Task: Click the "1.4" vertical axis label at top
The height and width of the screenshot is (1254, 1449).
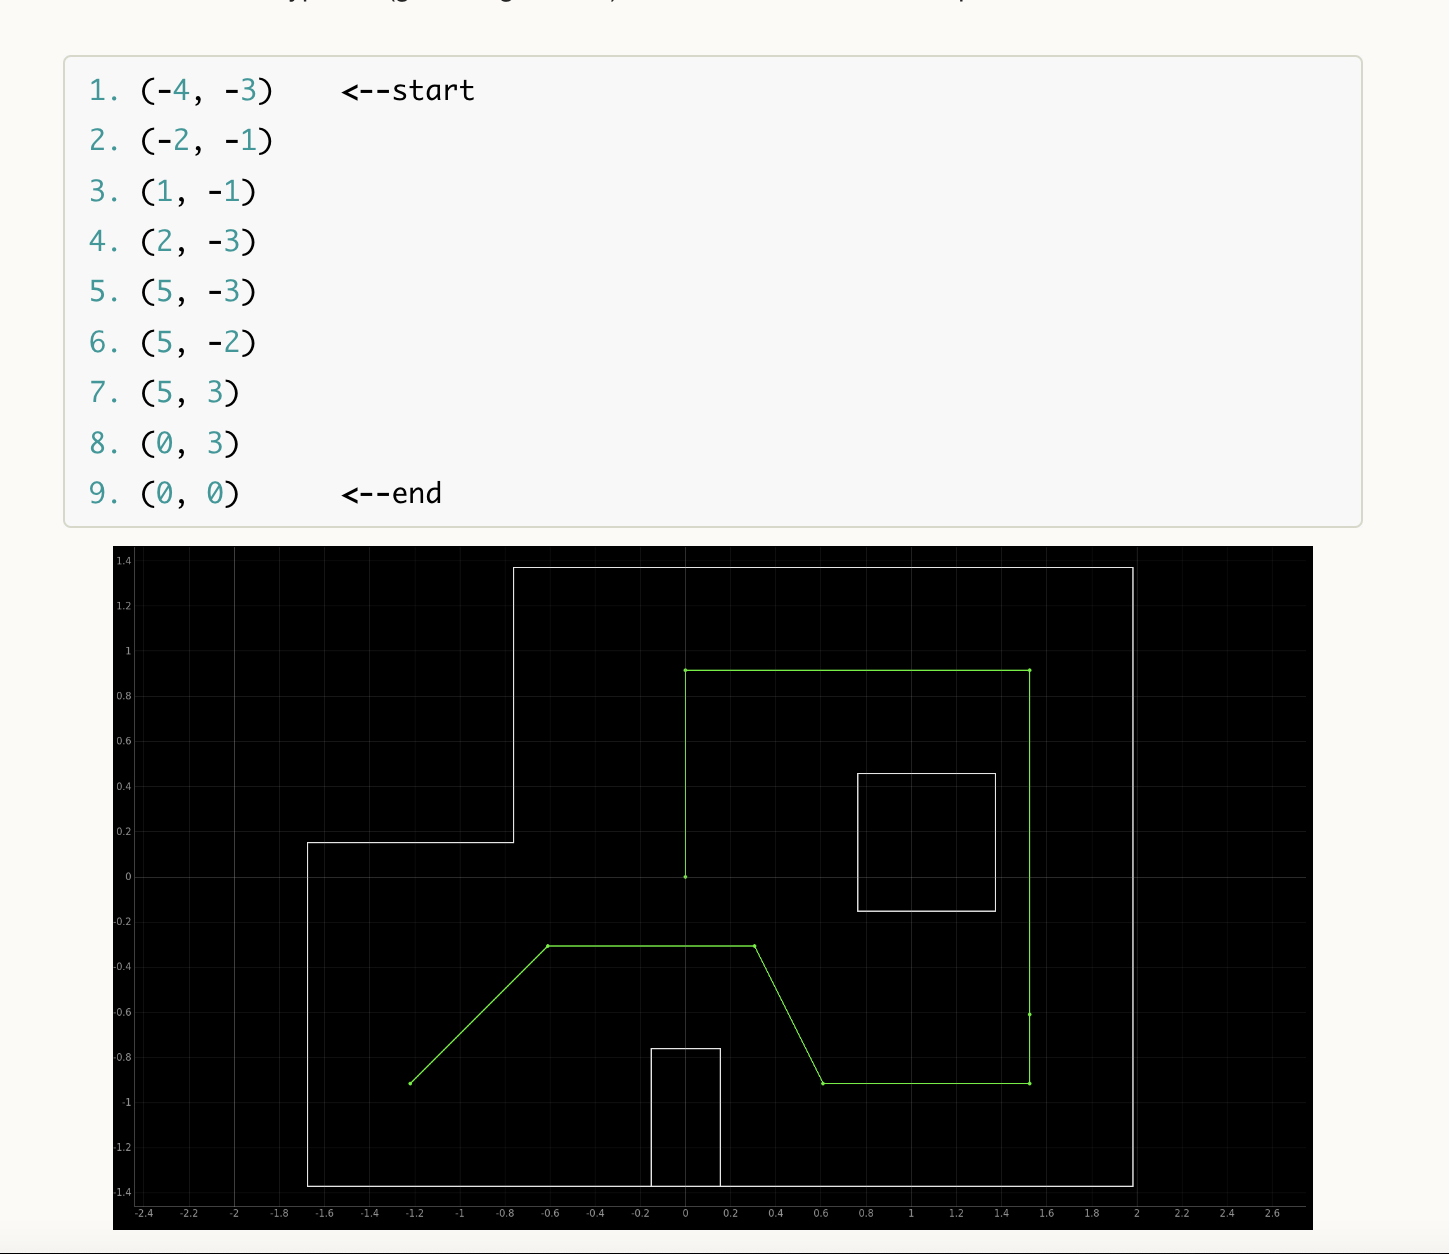Action: pyautogui.click(x=124, y=561)
